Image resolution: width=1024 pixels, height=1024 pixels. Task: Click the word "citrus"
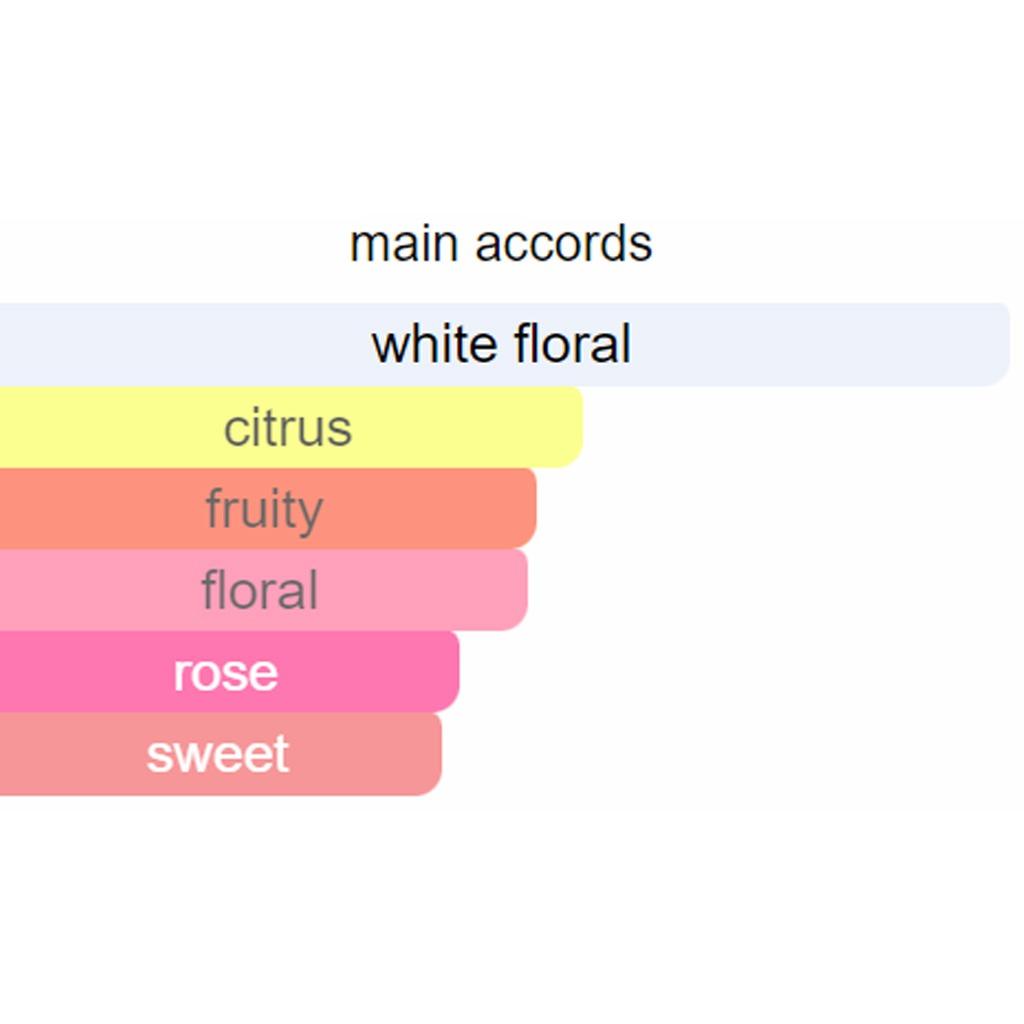click(x=288, y=428)
